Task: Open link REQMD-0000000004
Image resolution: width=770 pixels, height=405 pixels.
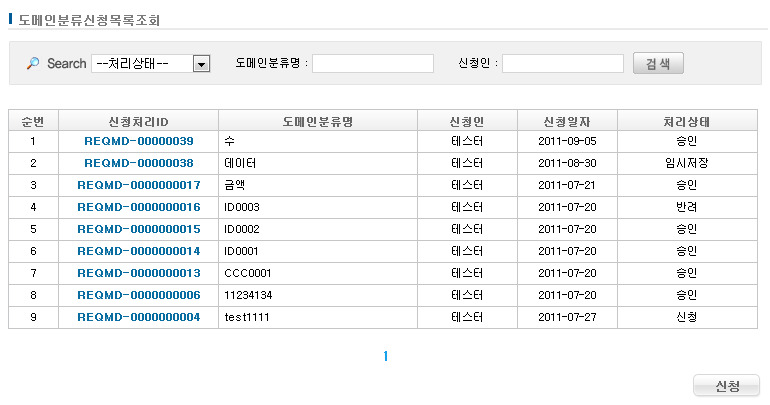Action: [139, 317]
